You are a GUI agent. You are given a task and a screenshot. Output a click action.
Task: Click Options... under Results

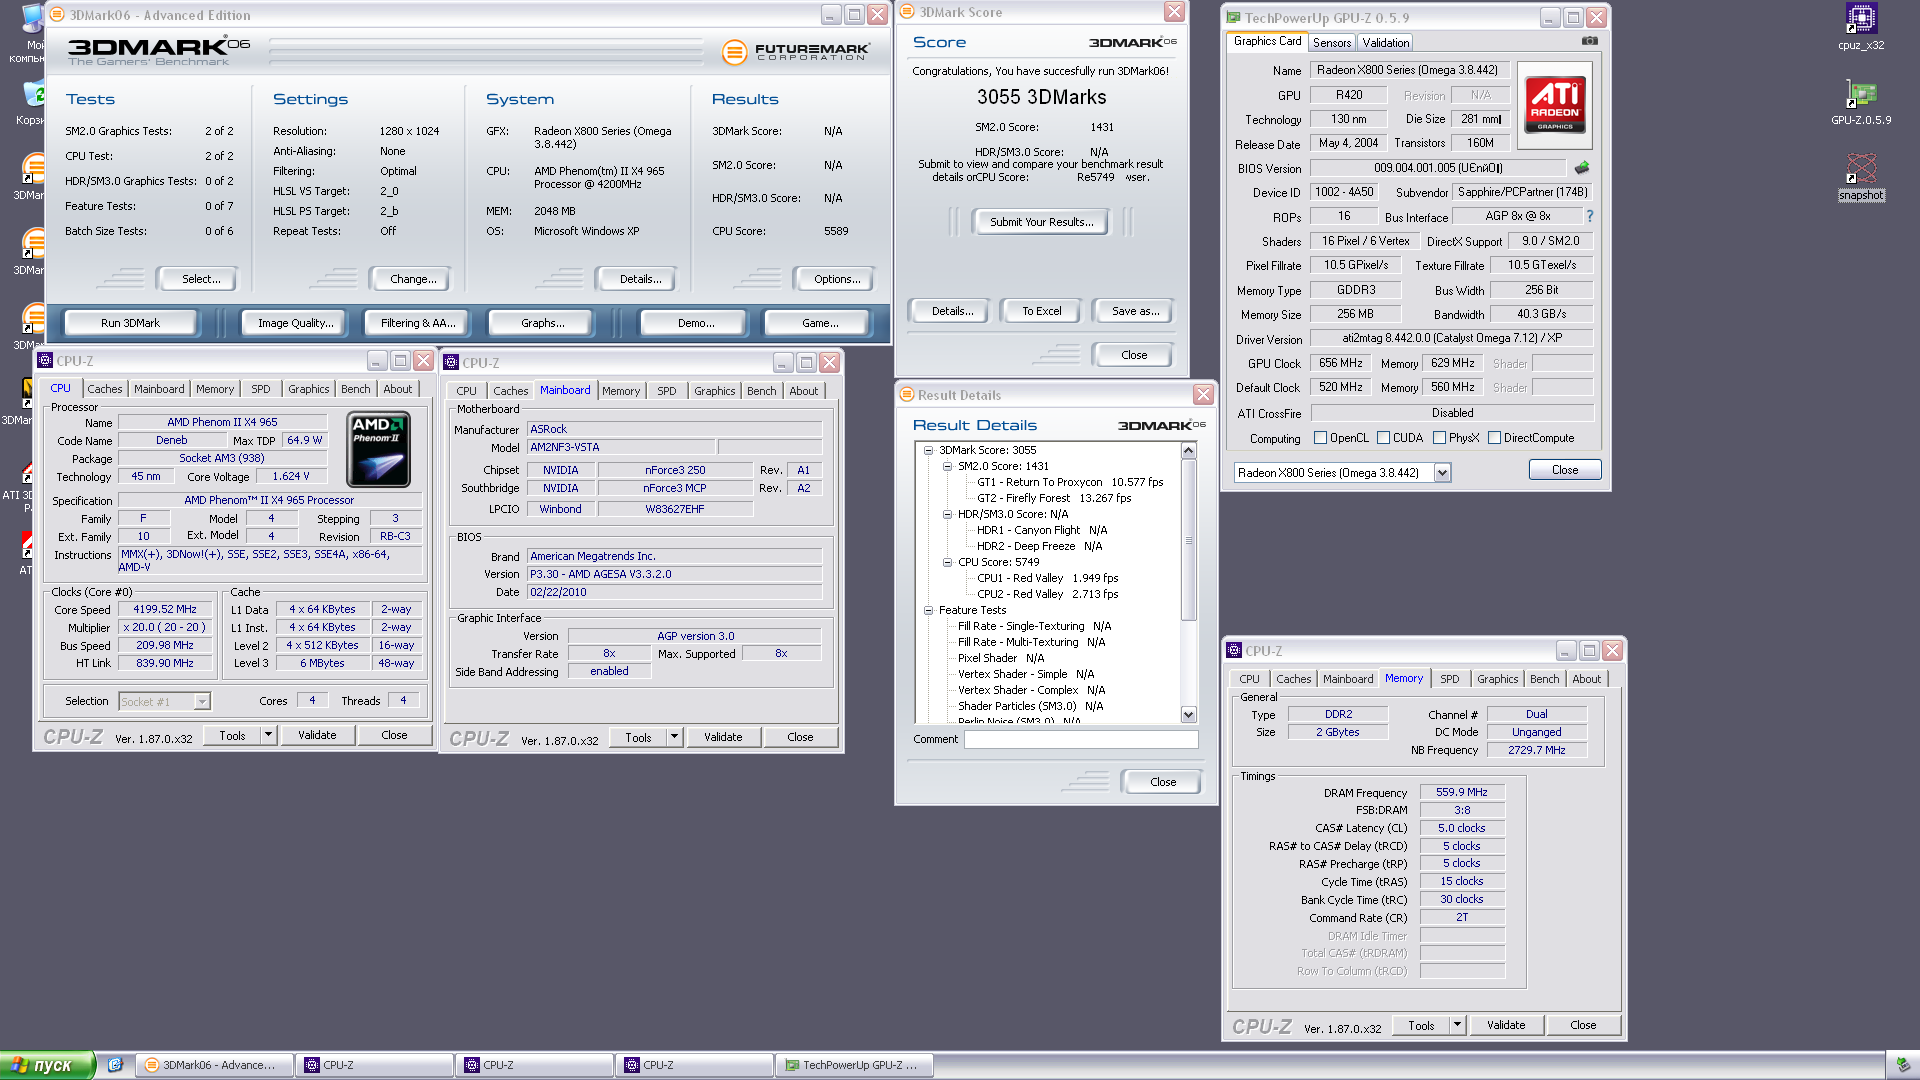pos(837,279)
